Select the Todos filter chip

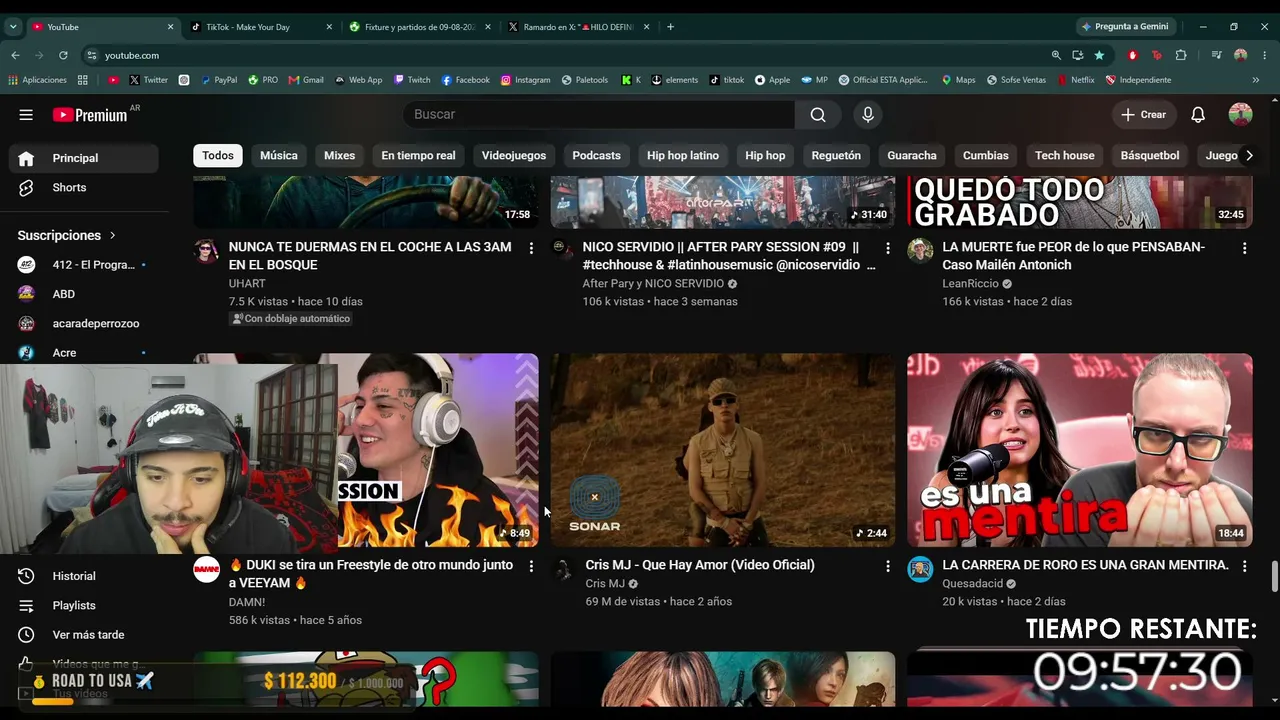coord(218,156)
